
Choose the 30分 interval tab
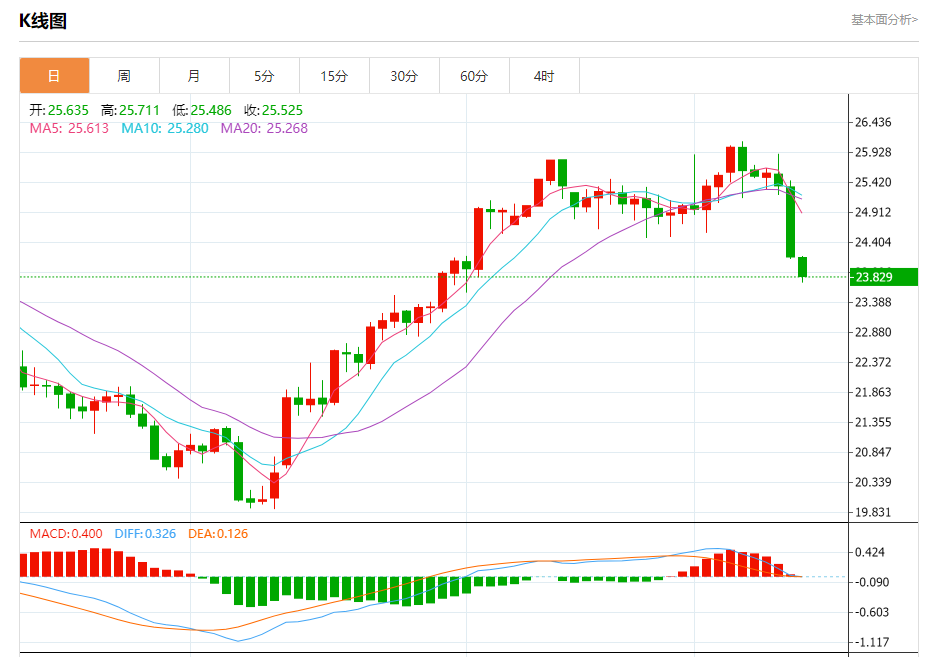(404, 76)
